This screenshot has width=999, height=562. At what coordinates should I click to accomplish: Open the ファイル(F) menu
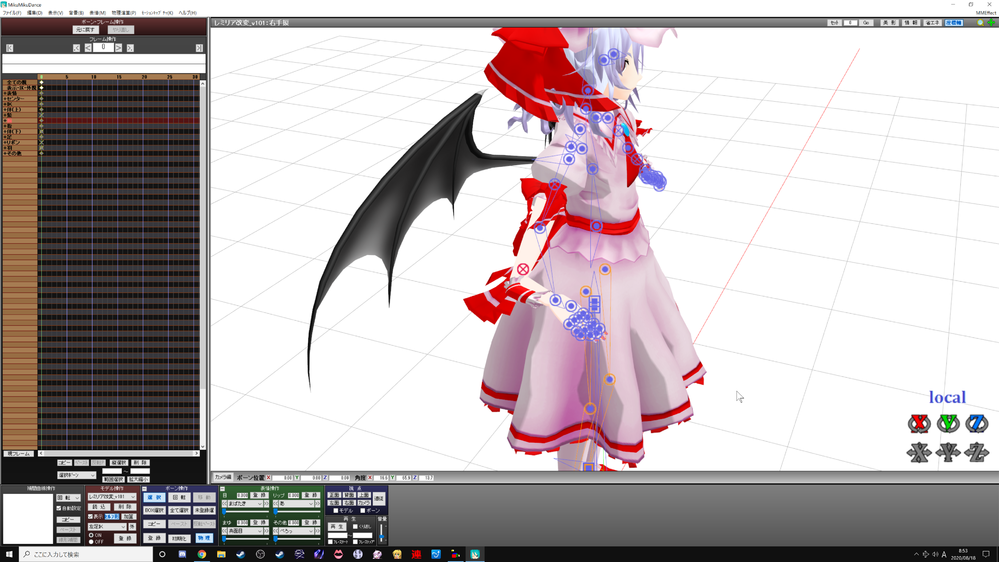[x=11, y=13]
